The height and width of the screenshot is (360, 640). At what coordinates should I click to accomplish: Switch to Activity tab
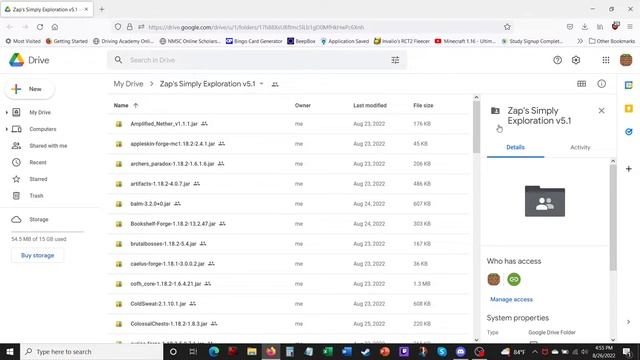pyautogui.click(x=580, y=147)
